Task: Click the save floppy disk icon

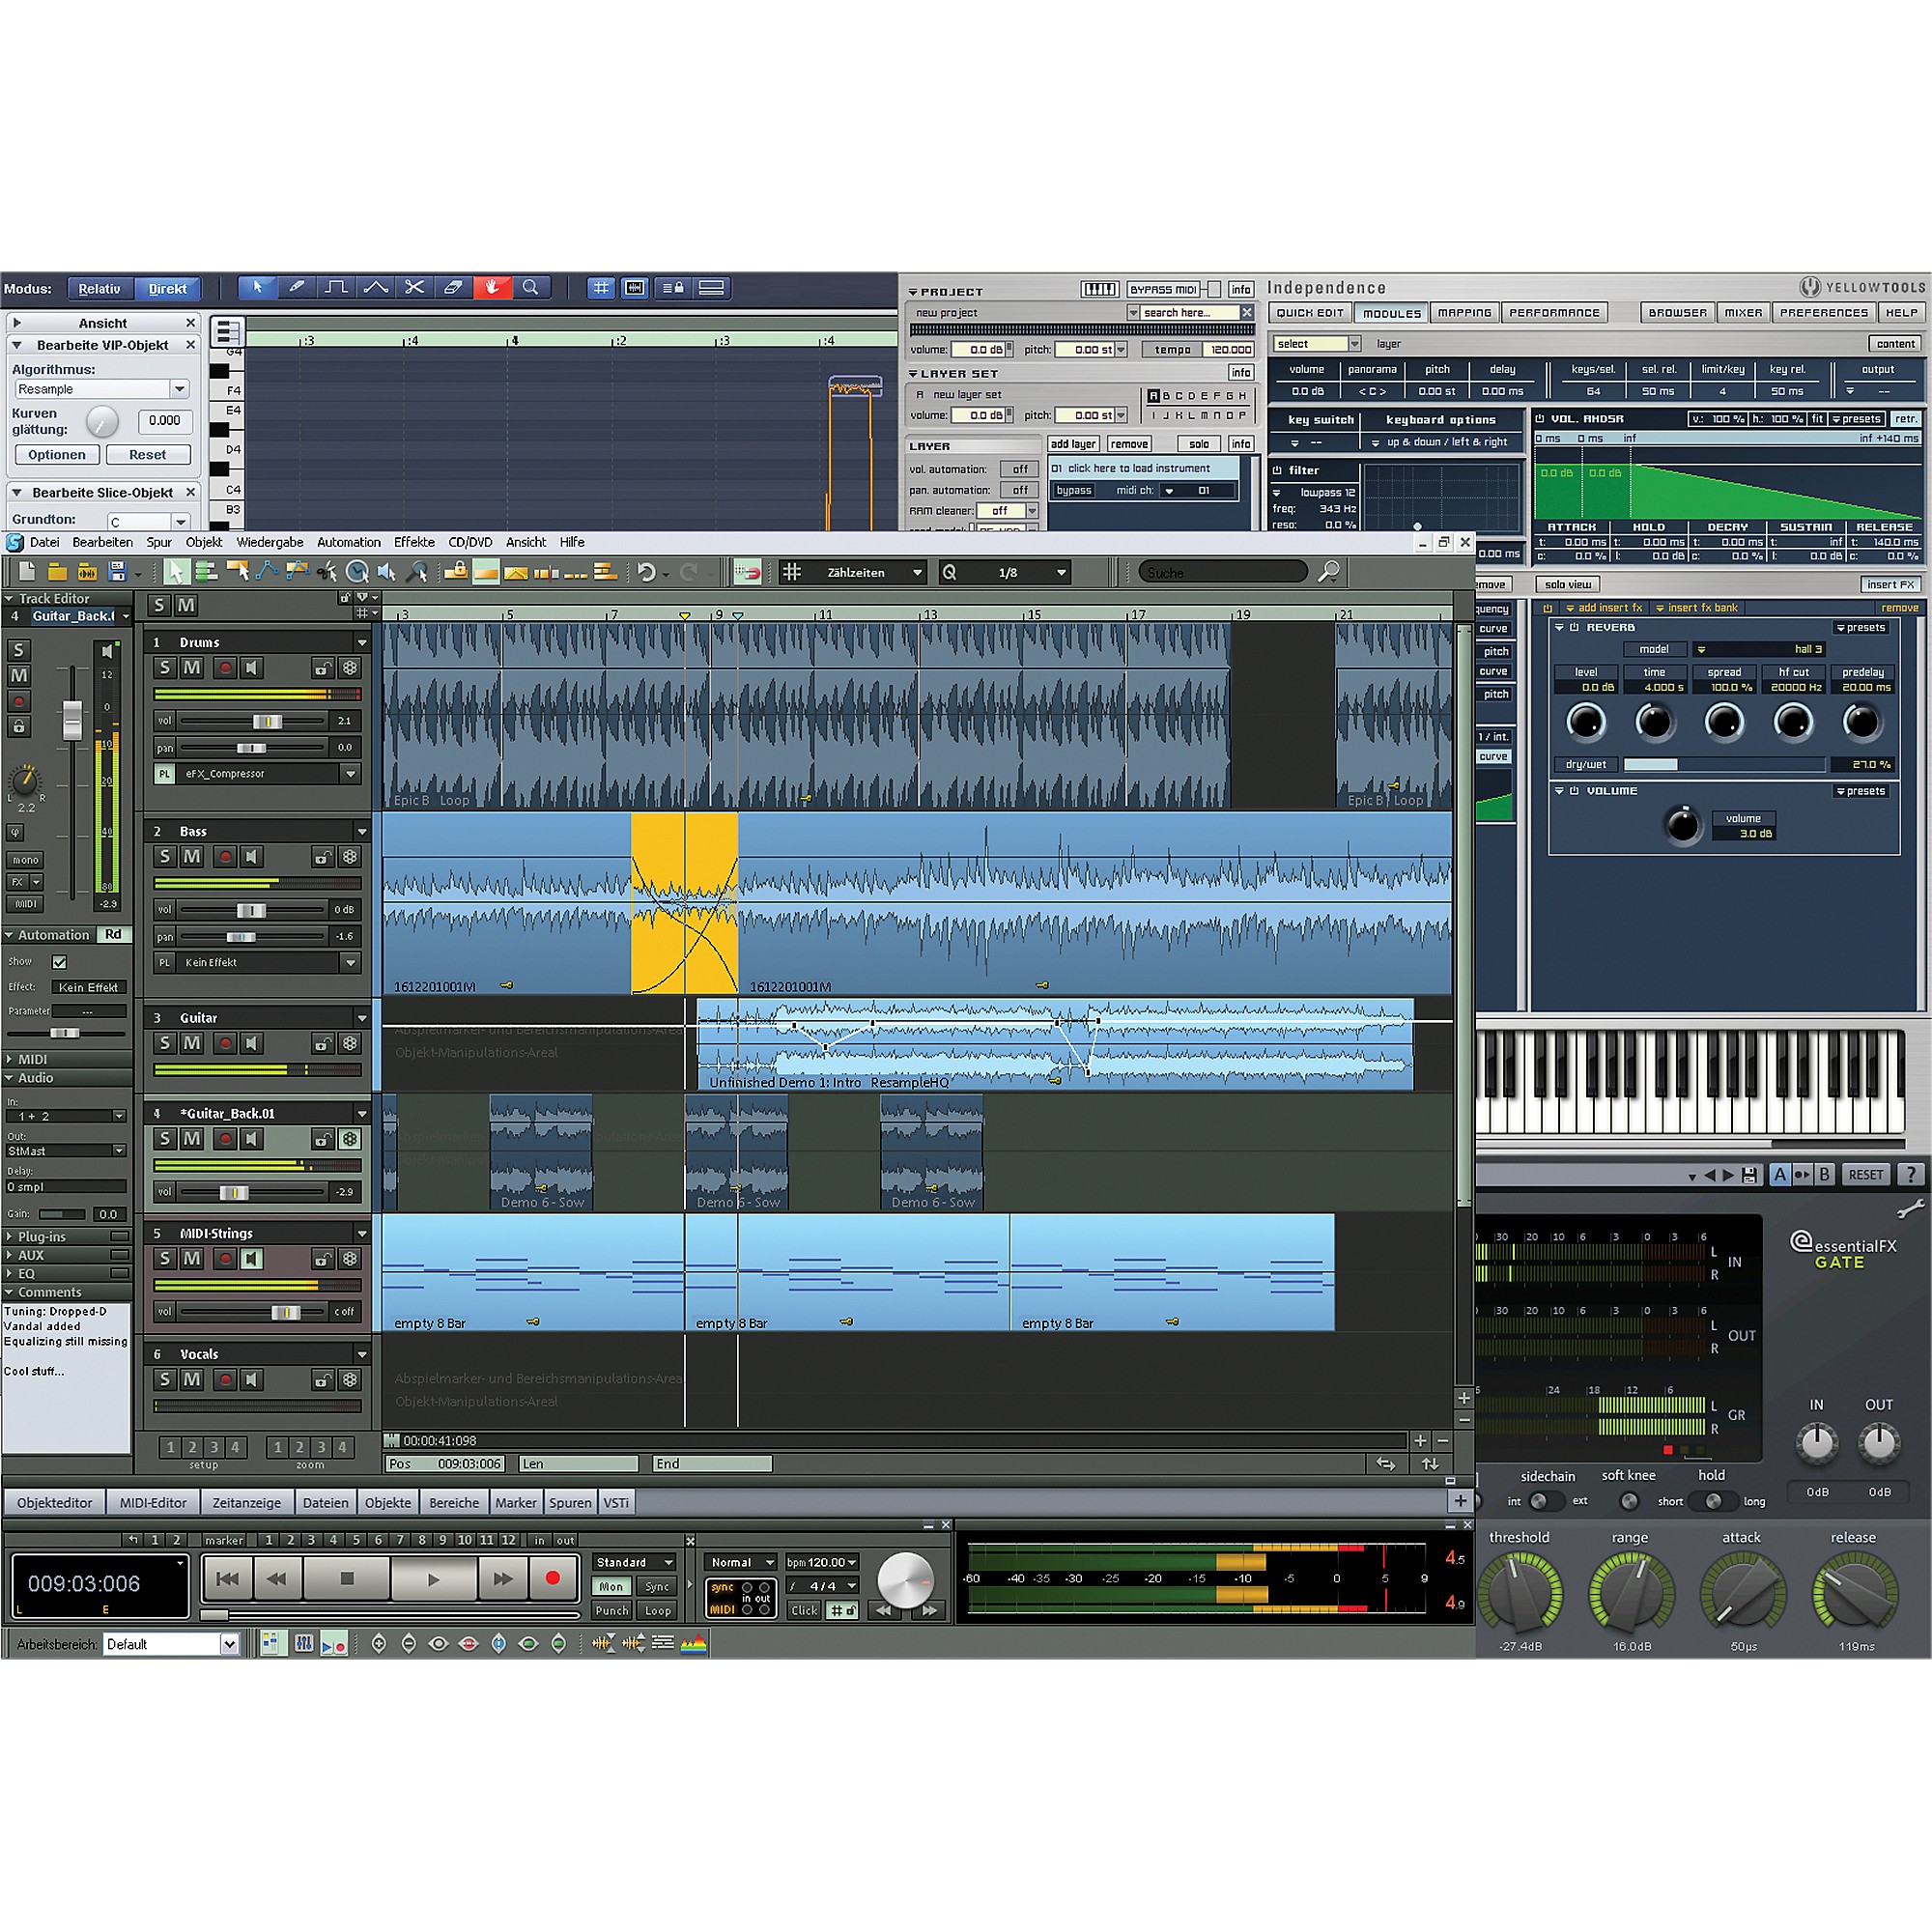Action: point(118,572)
